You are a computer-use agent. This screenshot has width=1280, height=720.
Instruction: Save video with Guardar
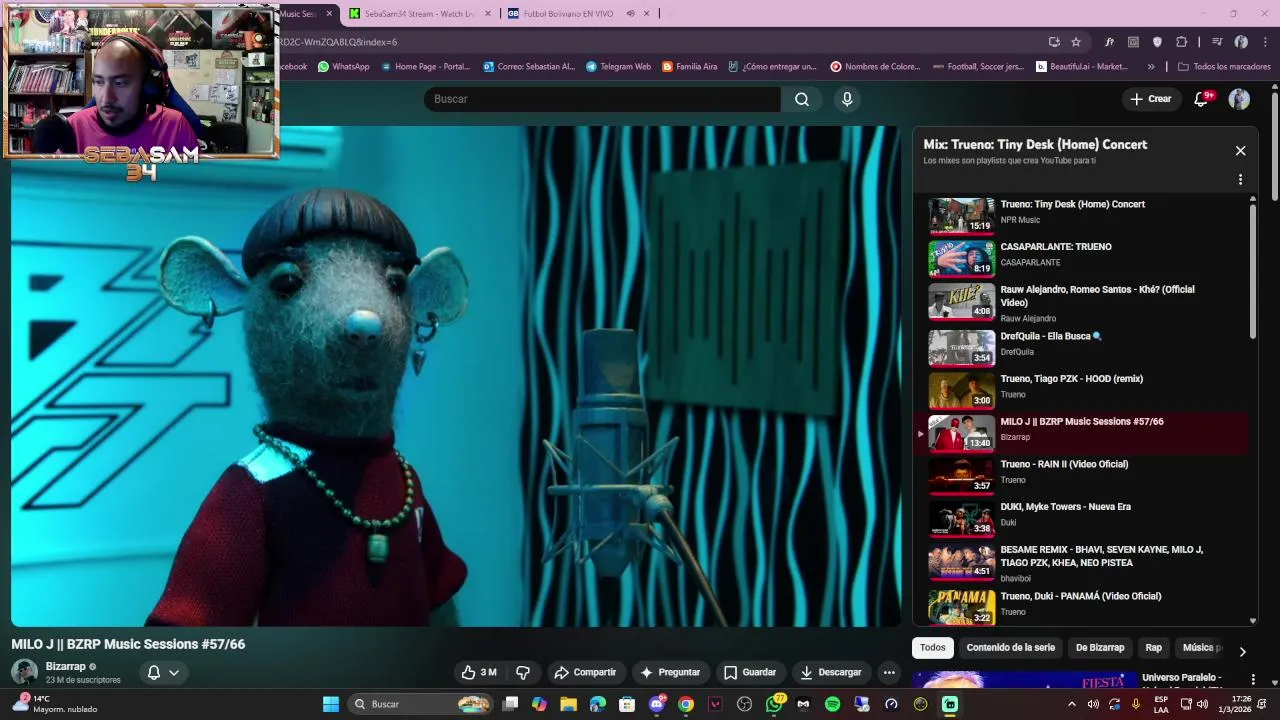(750, 672)
